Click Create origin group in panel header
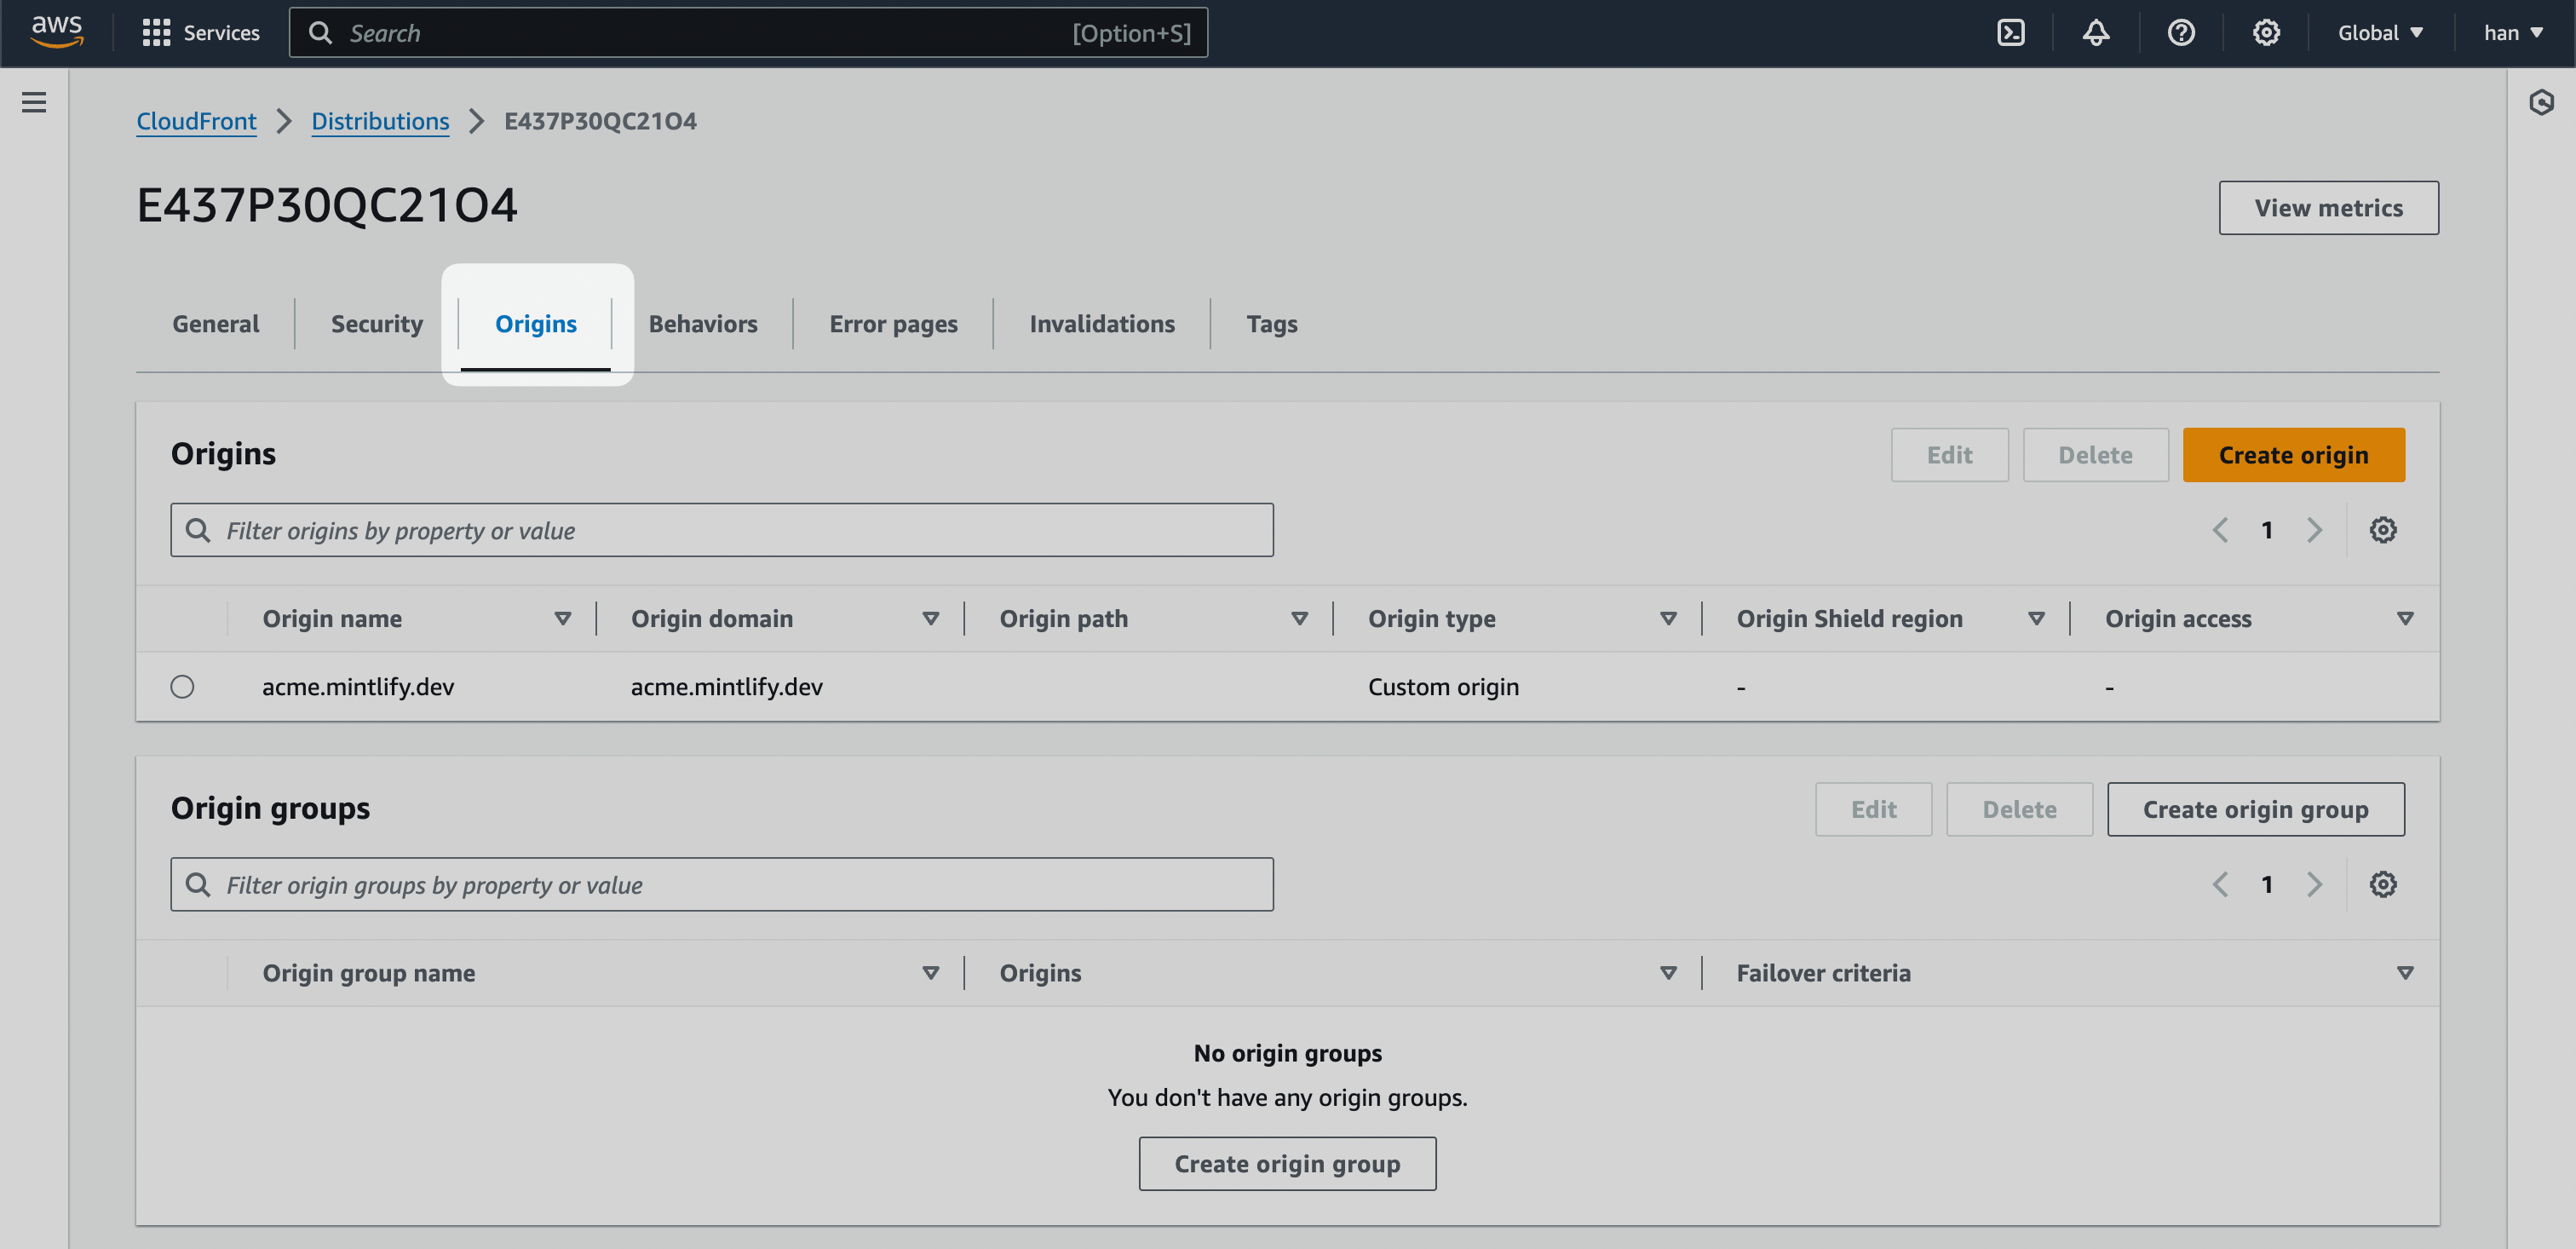 click(x=2255, y=809)
